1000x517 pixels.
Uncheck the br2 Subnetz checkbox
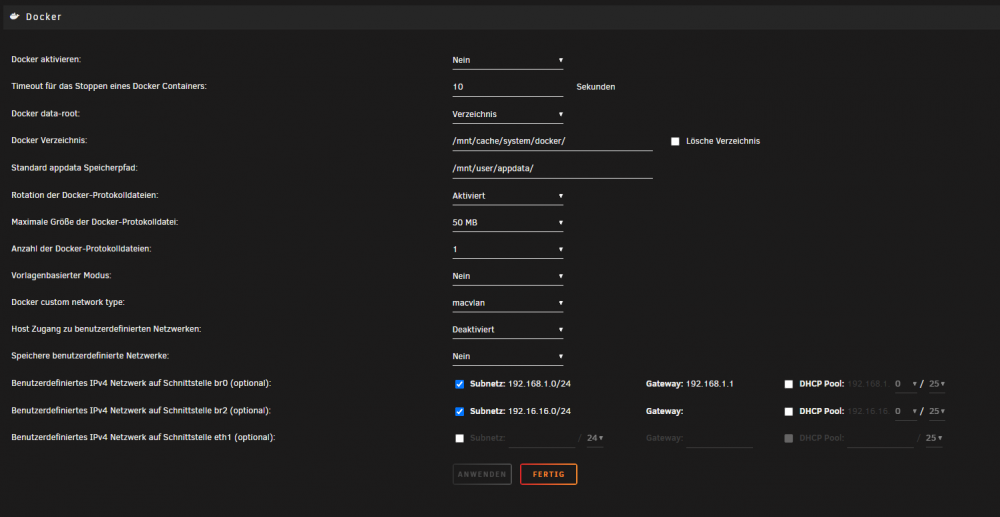click(x=459, y=412)
